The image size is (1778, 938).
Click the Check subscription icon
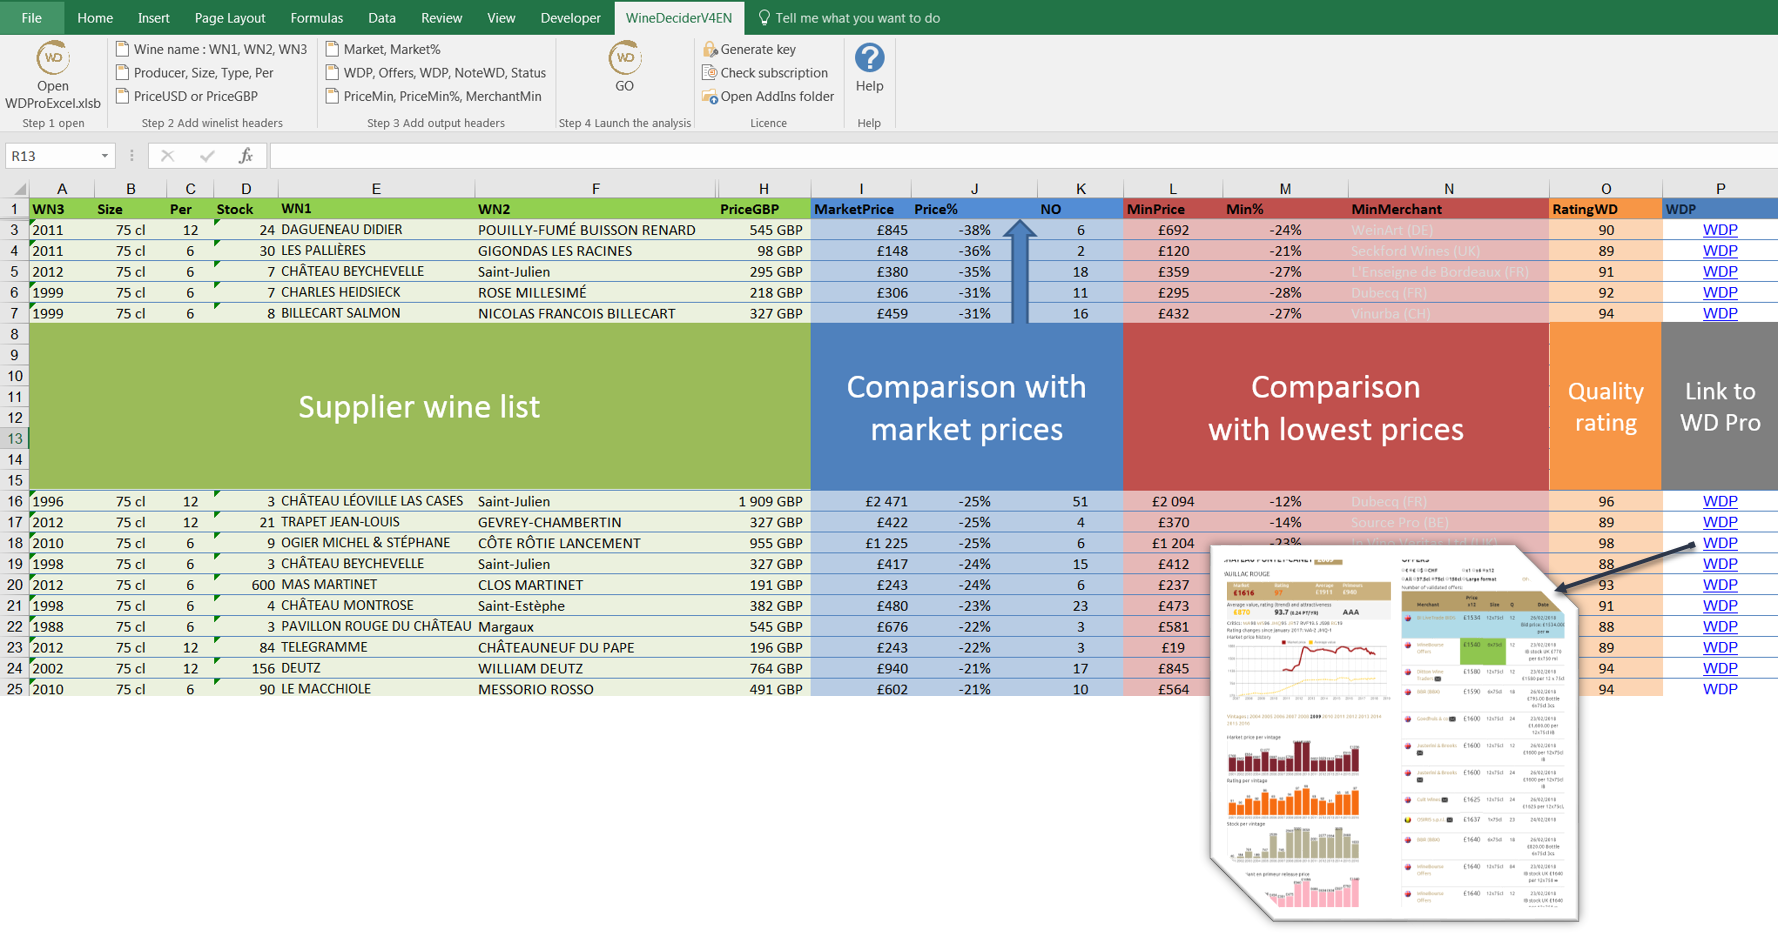pos(710,73)
